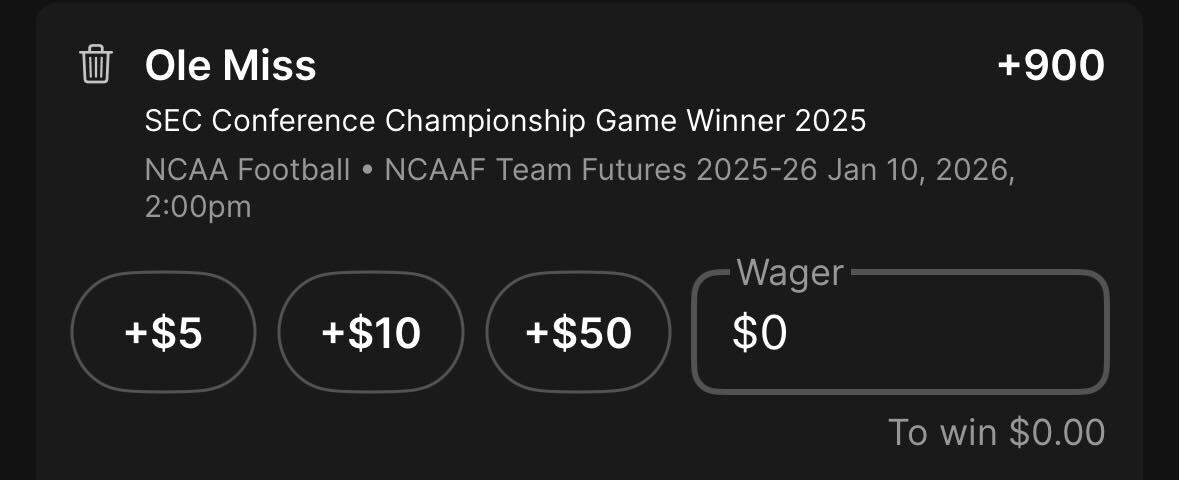Click the $0 value in the Wager box
Screen dimensions: 1179x480
(759, 333)
